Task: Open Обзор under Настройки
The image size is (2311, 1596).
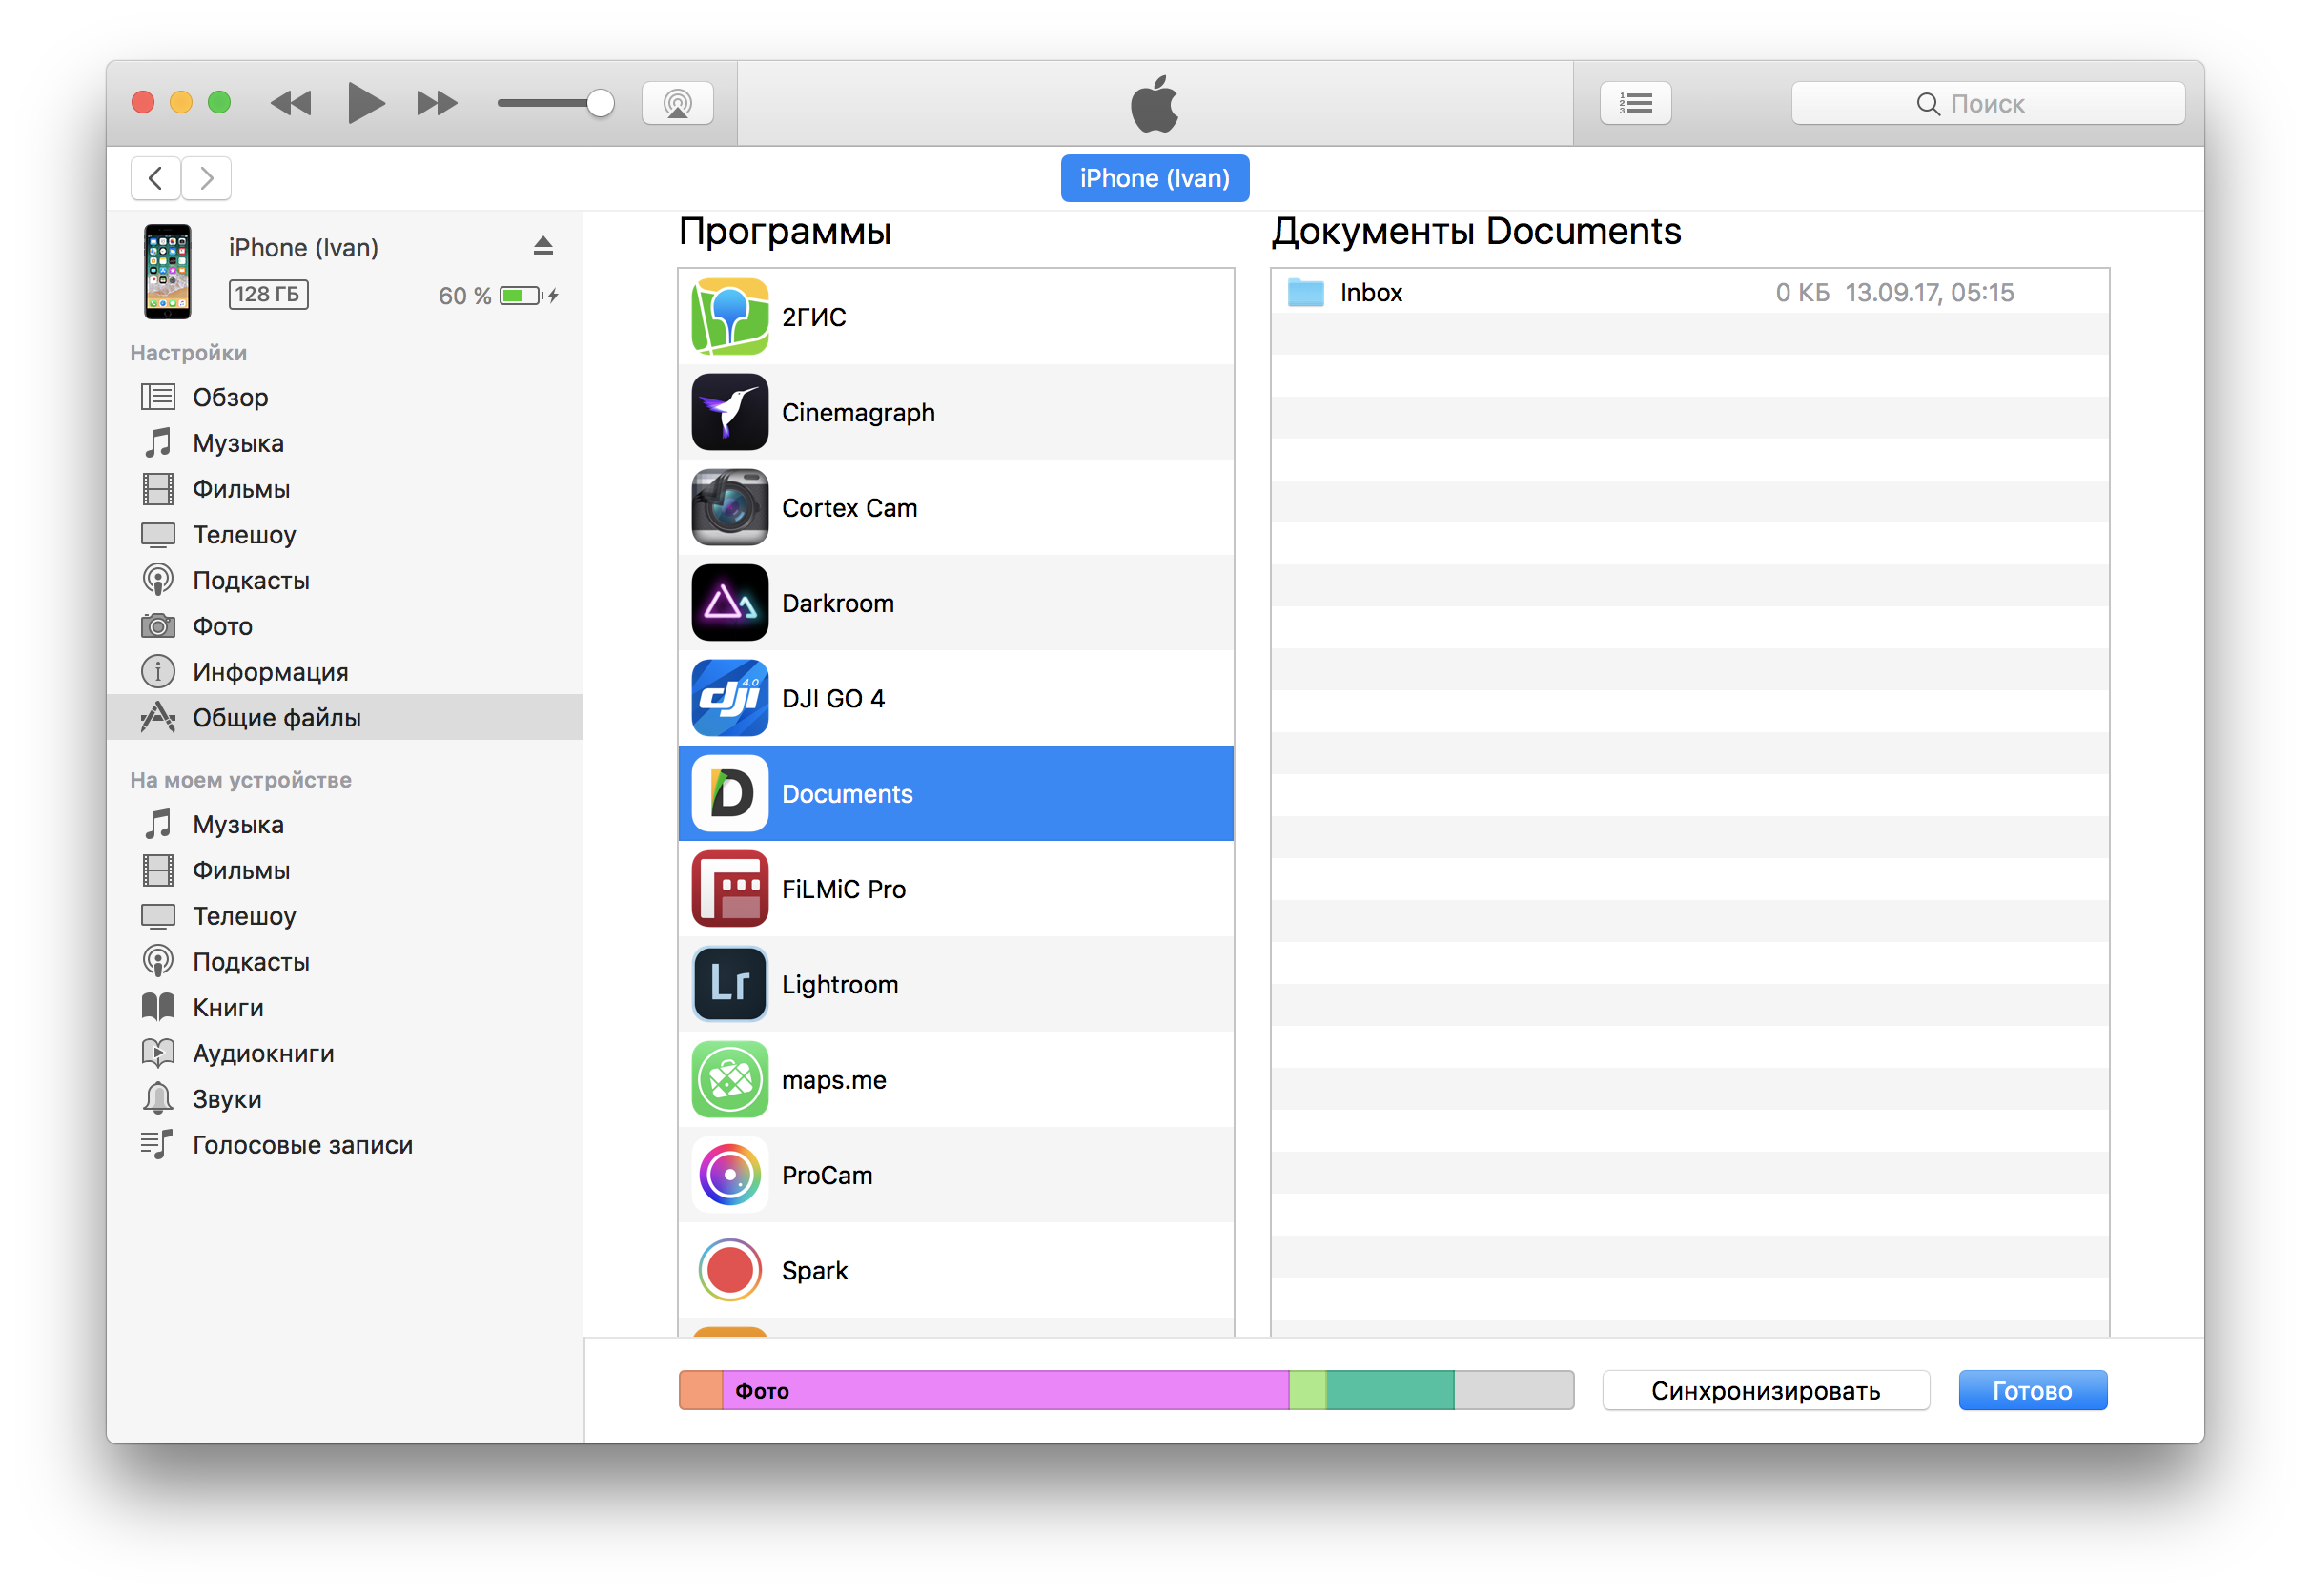Action: tap(345, 397)
